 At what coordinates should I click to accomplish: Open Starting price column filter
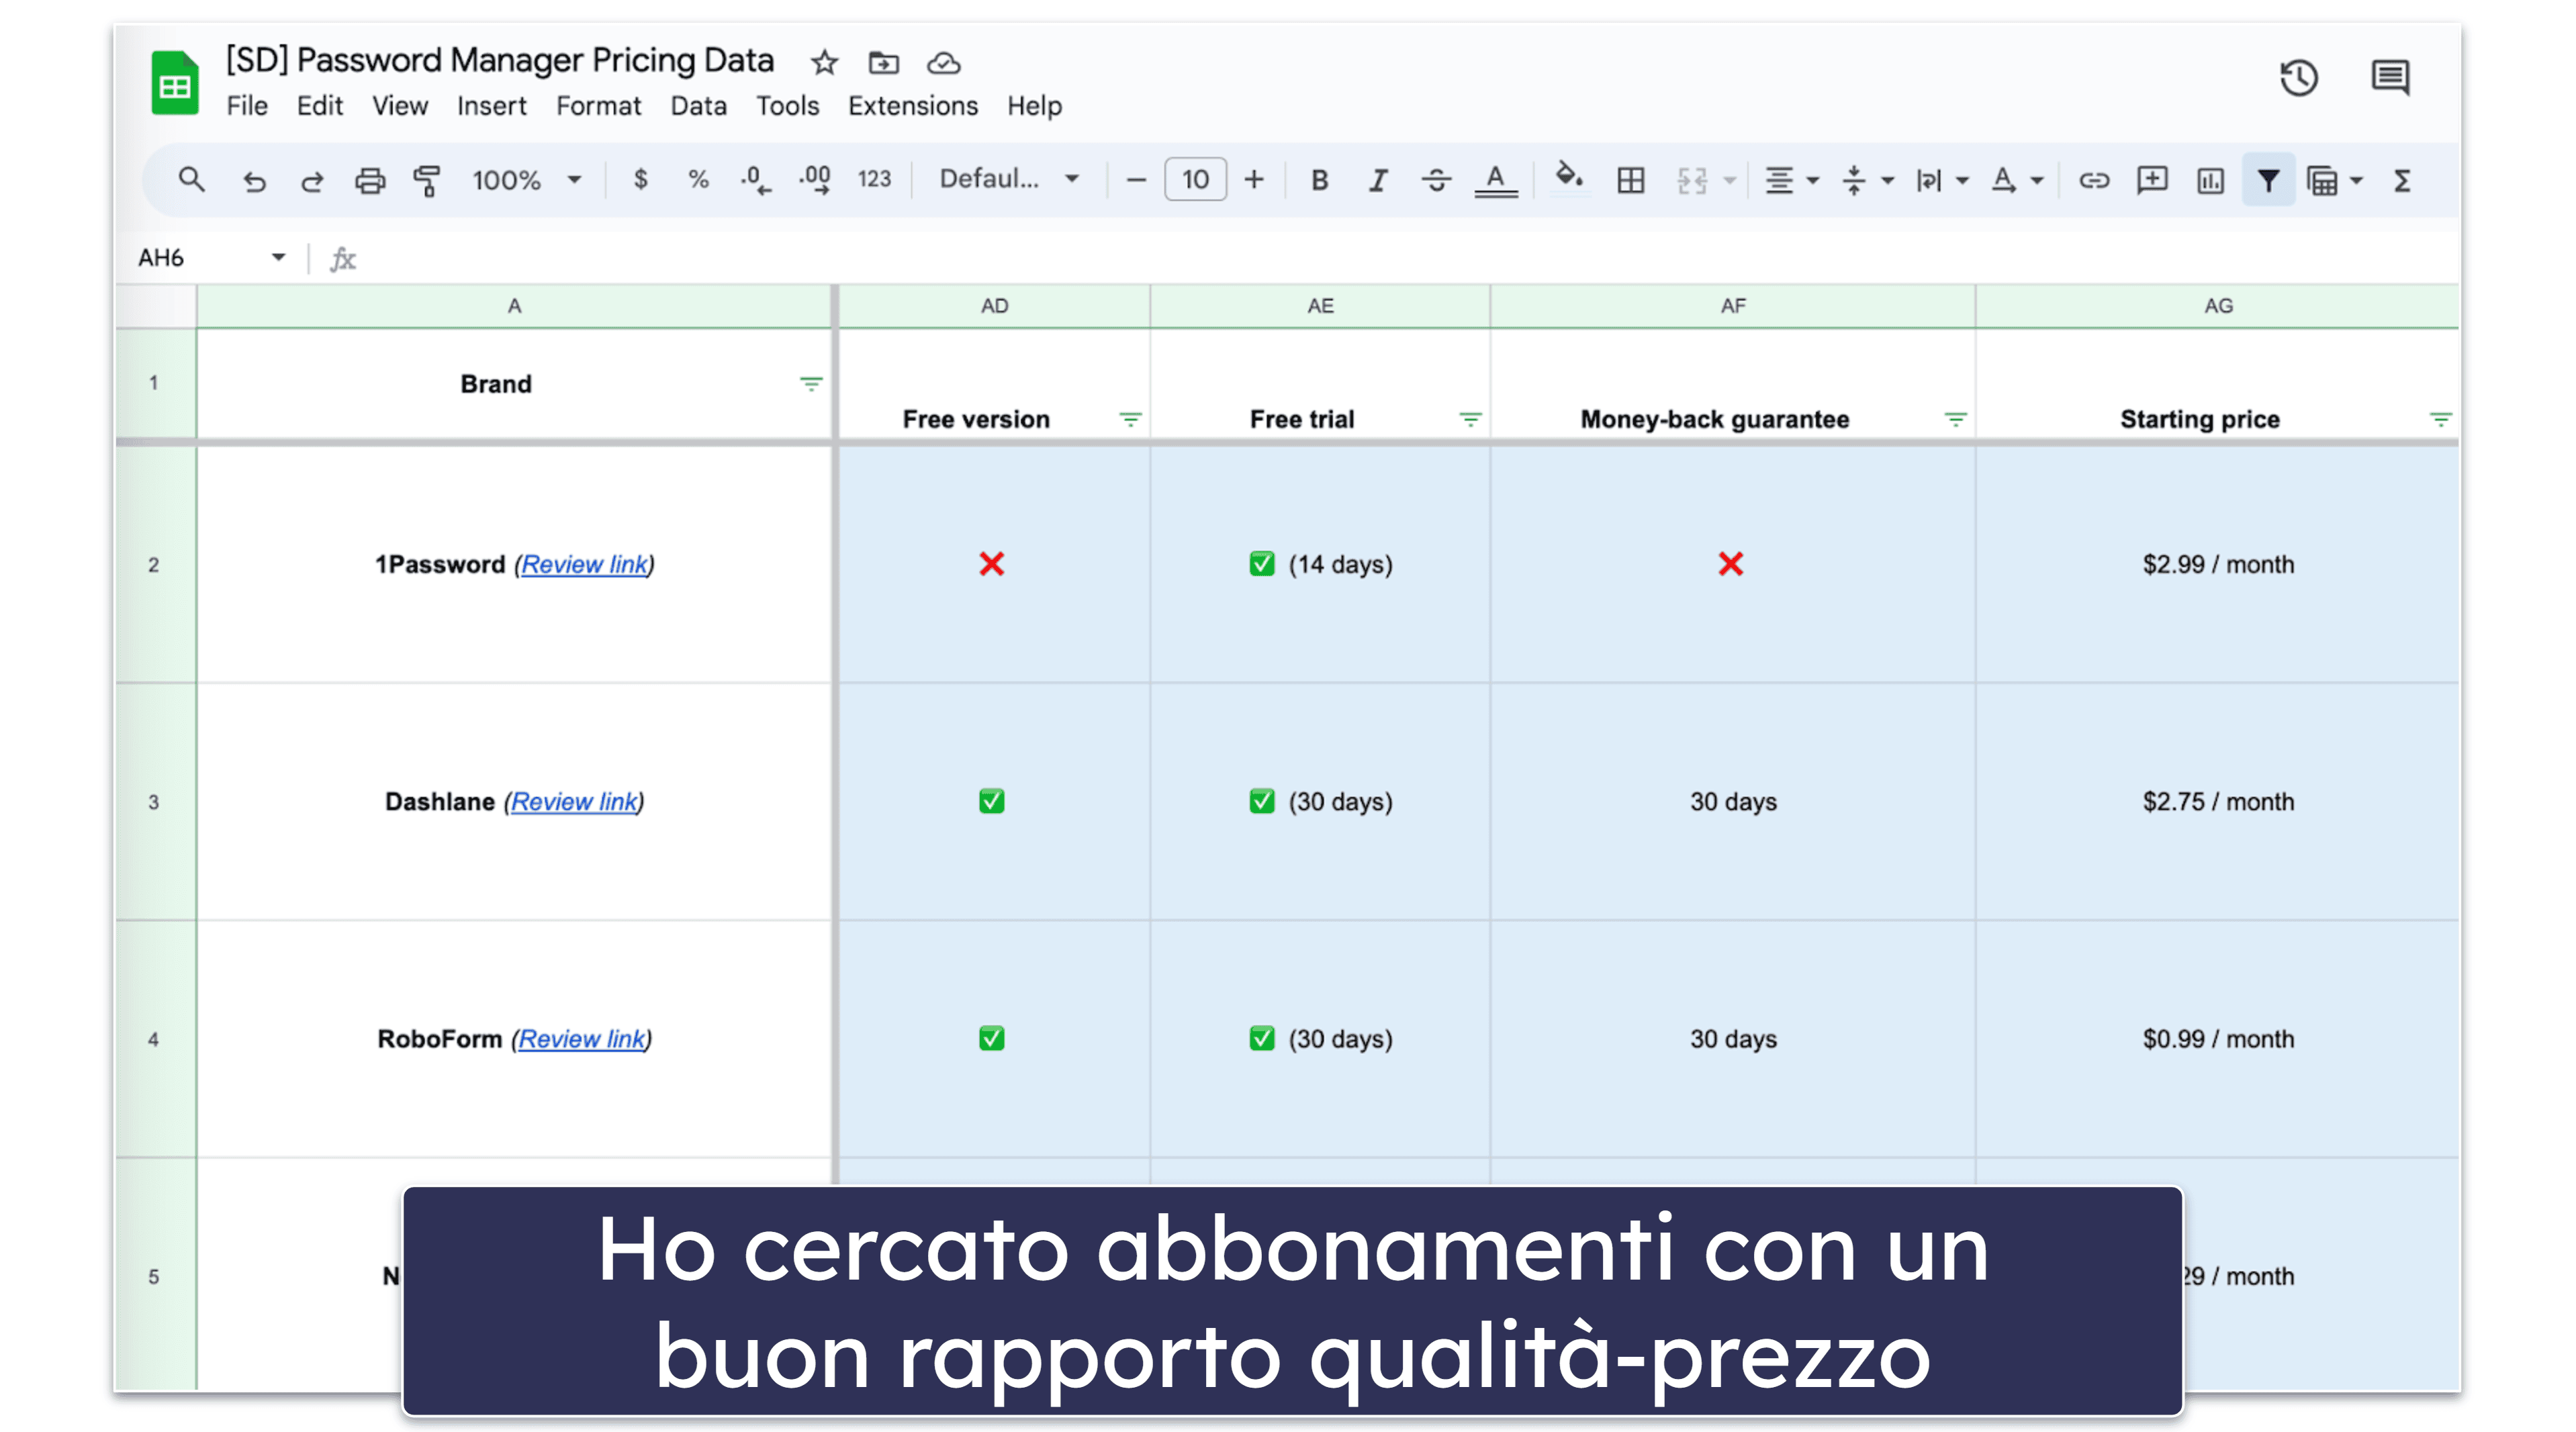[x=2440, y=420]
